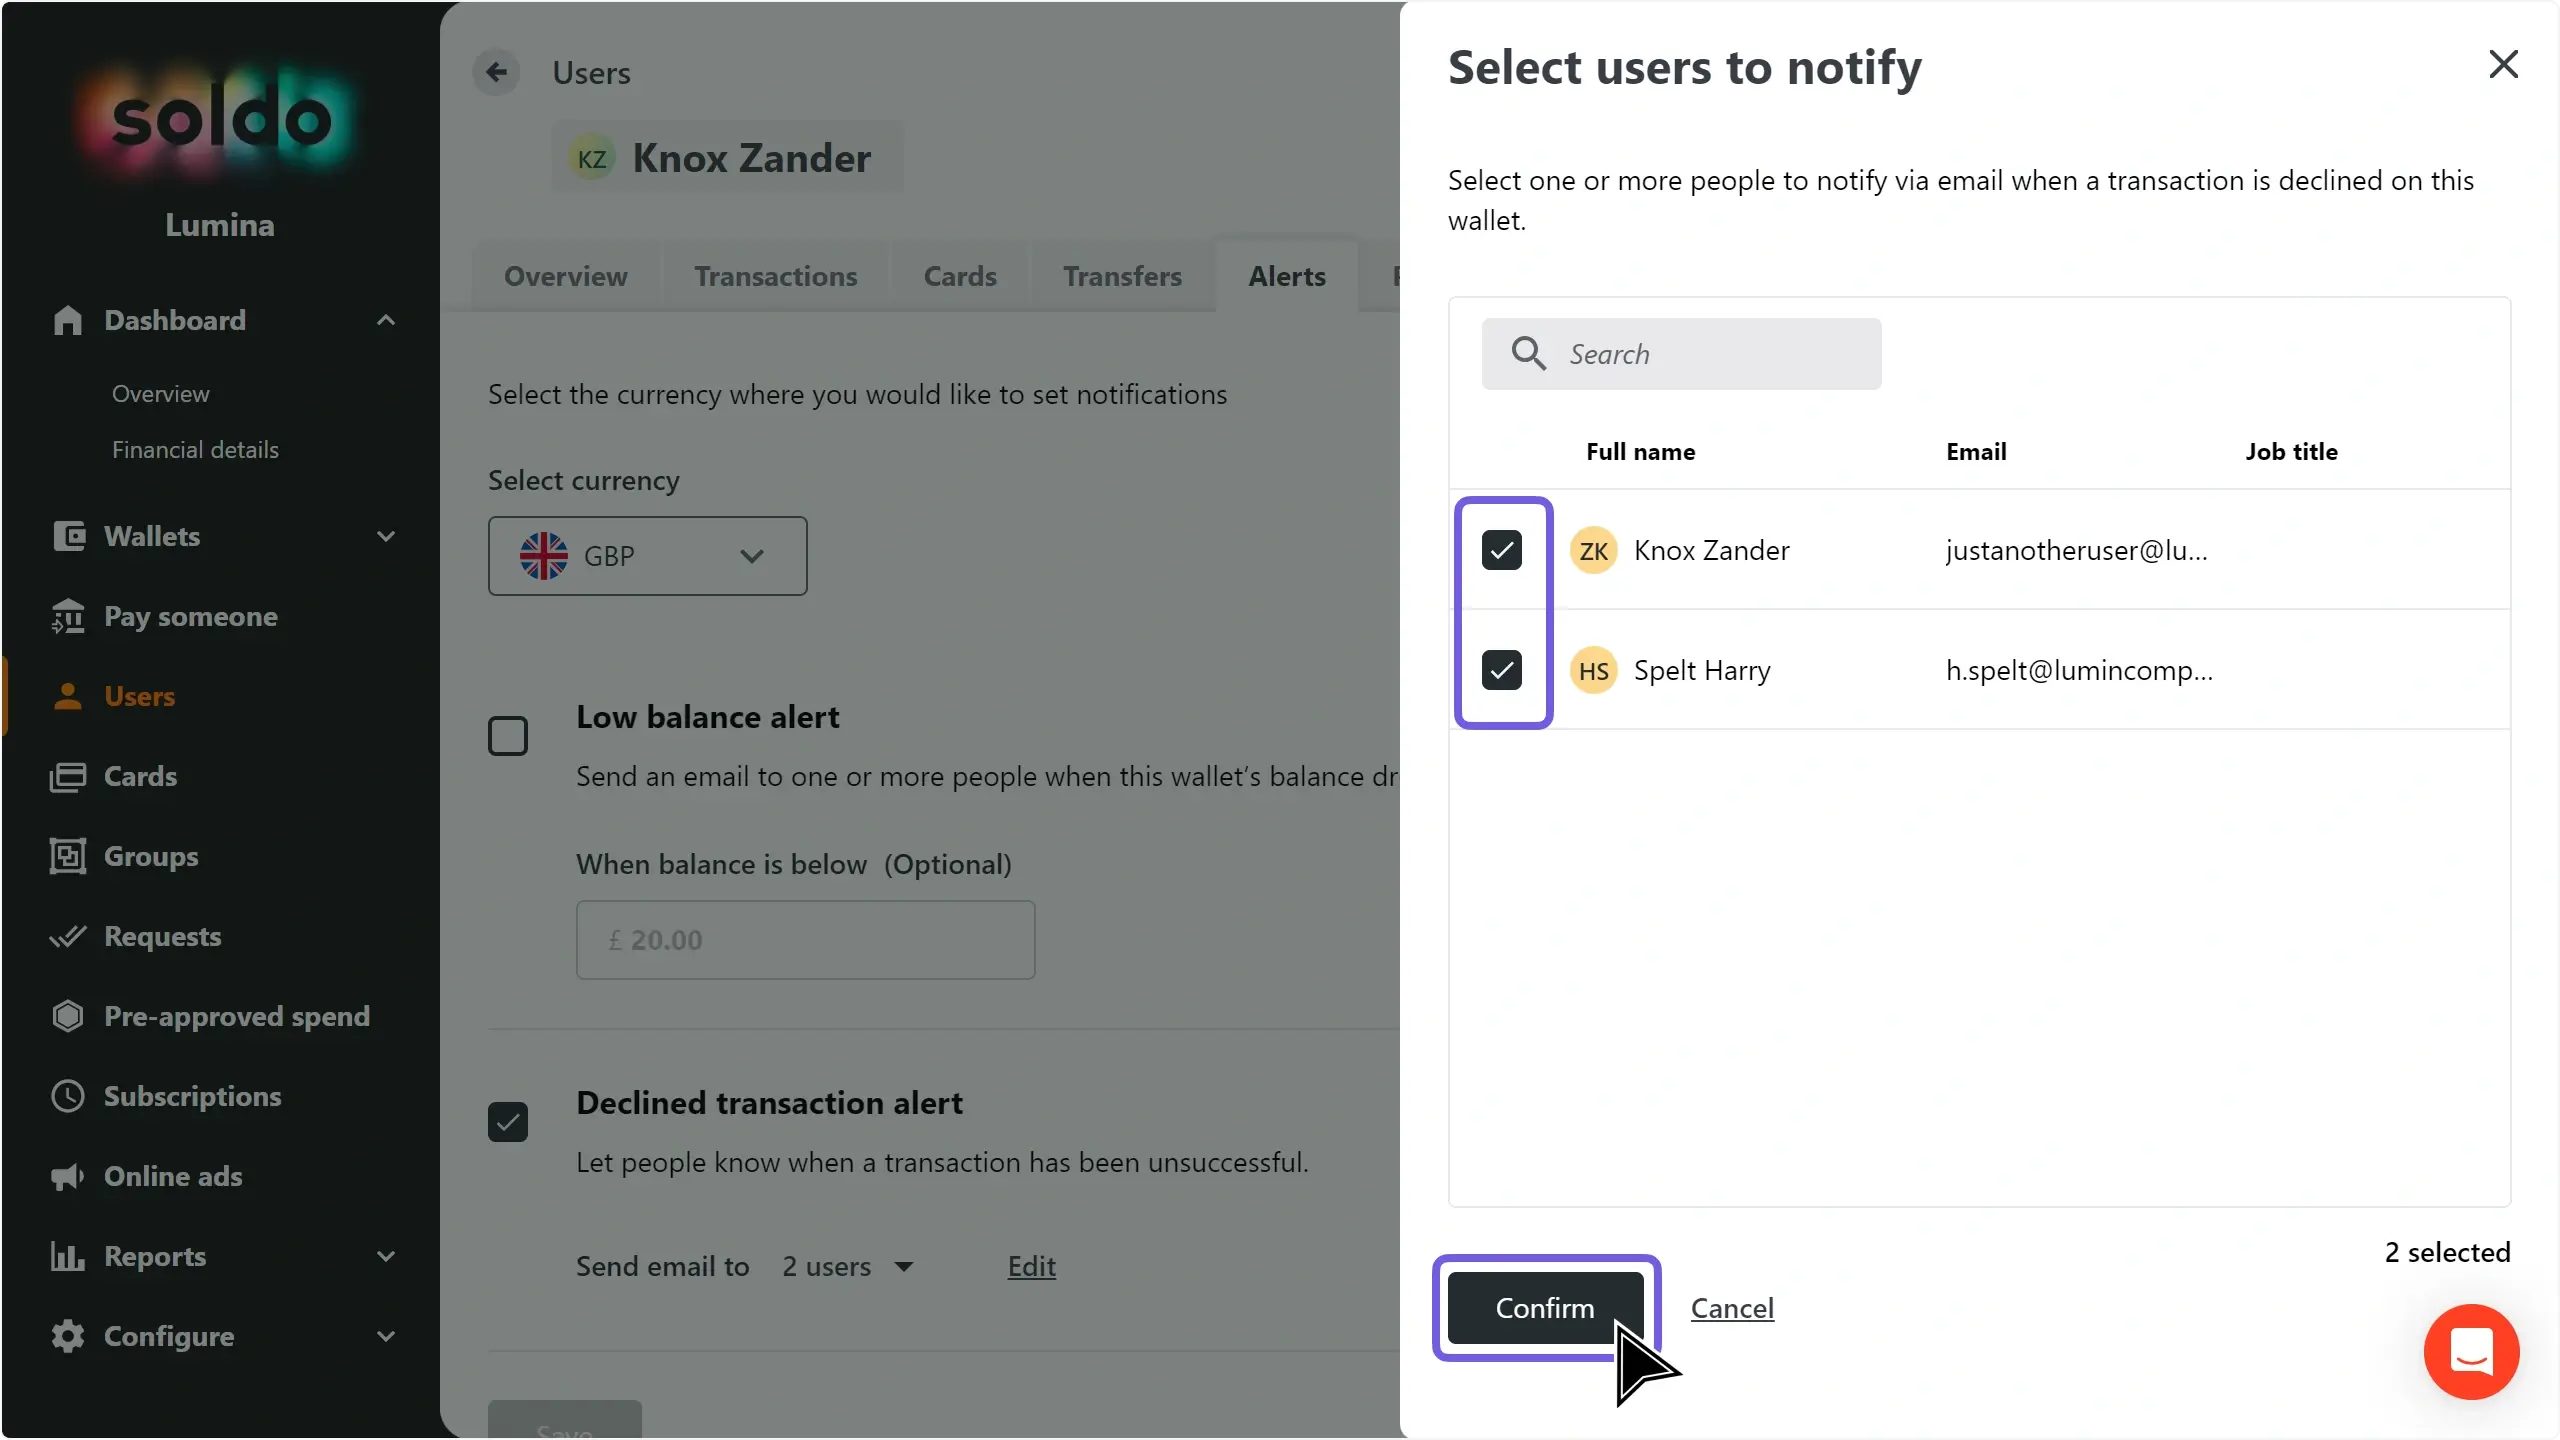Switch to the Overview tab

click(566, 276)
